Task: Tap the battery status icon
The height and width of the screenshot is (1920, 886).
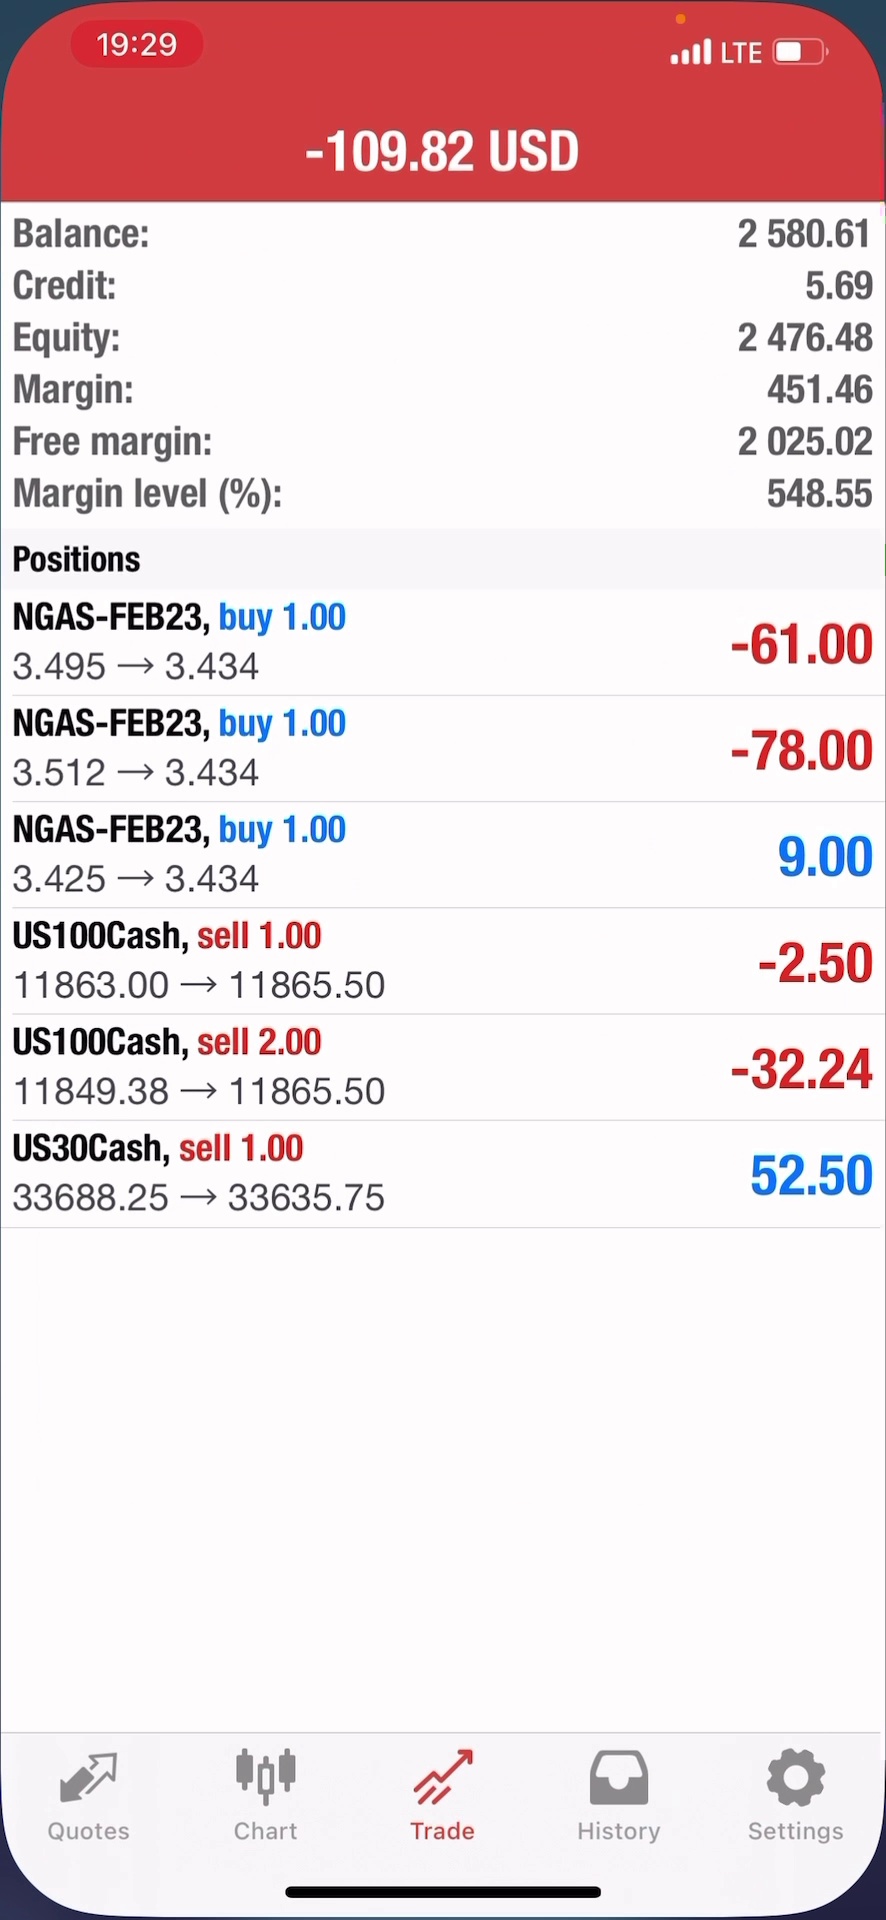Action: [x=800, y=52]
